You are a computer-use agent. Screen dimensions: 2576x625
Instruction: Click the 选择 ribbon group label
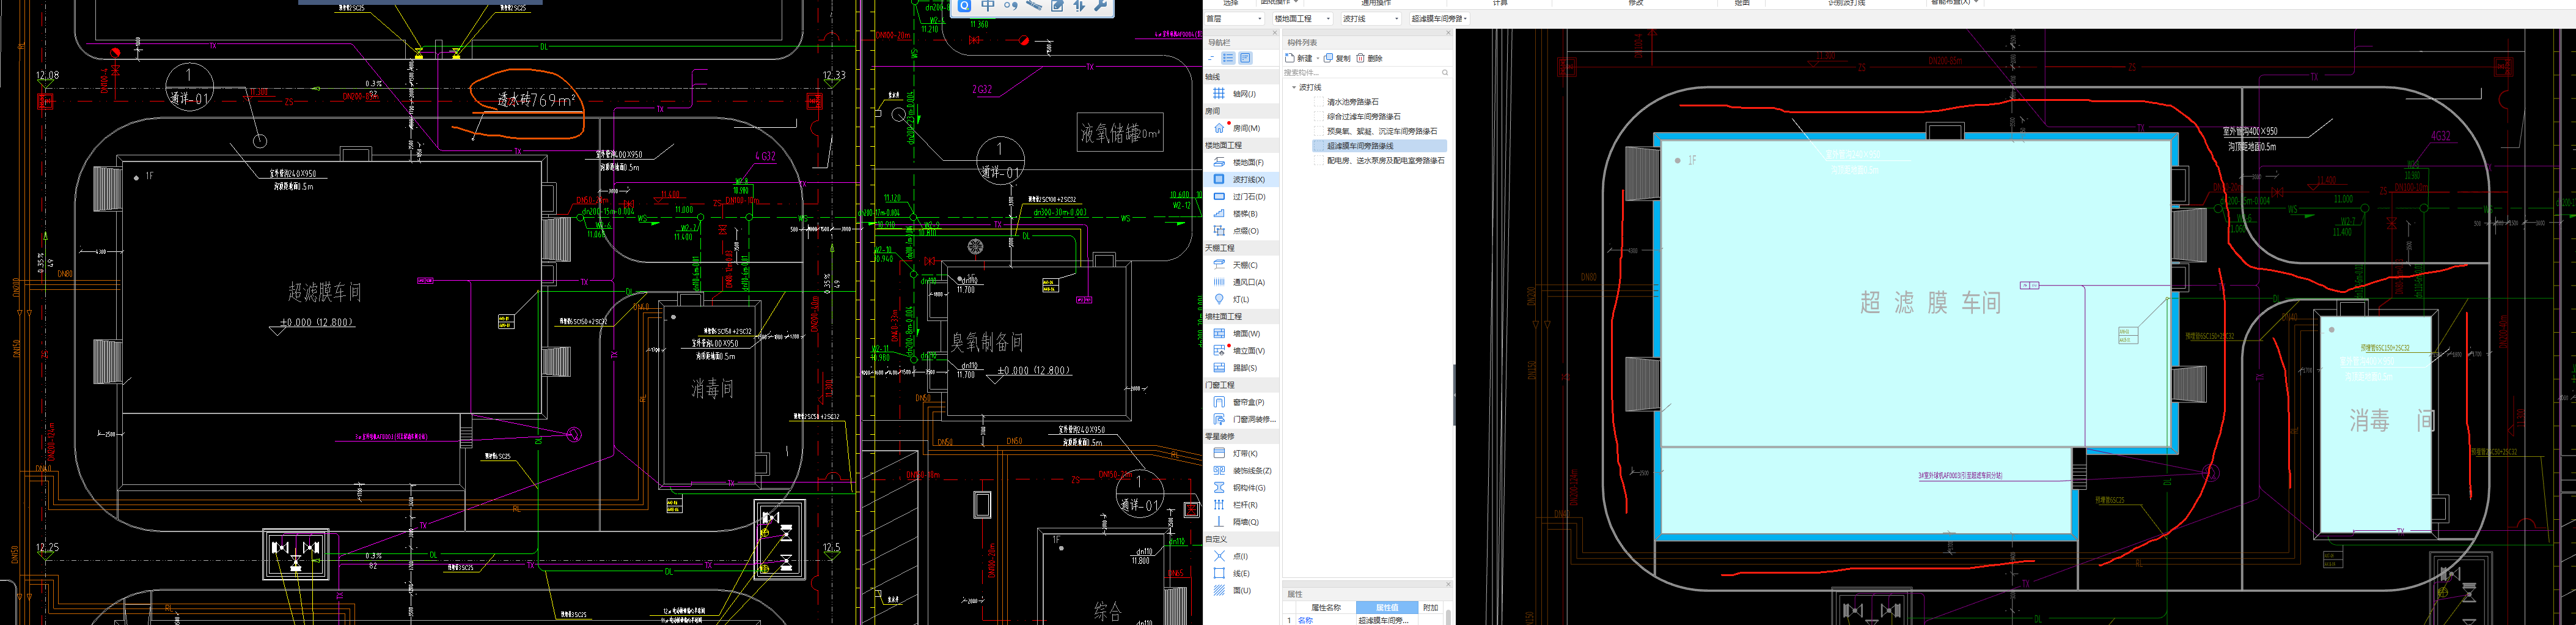click(1231, 3)
